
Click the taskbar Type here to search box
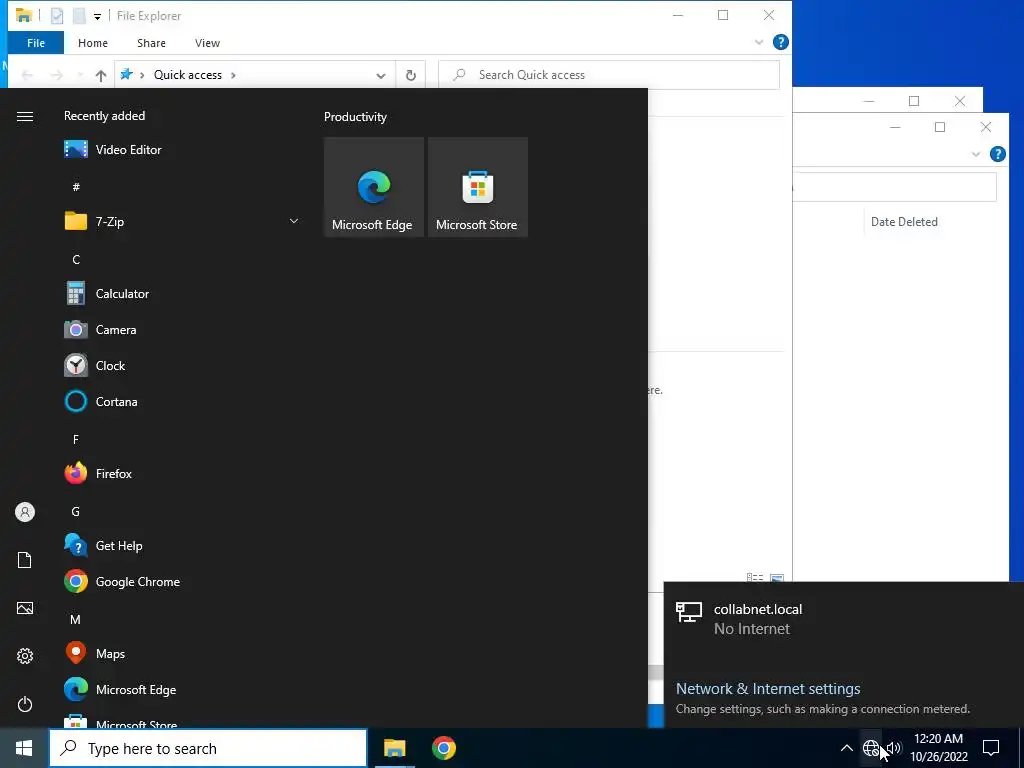point(208,748)
